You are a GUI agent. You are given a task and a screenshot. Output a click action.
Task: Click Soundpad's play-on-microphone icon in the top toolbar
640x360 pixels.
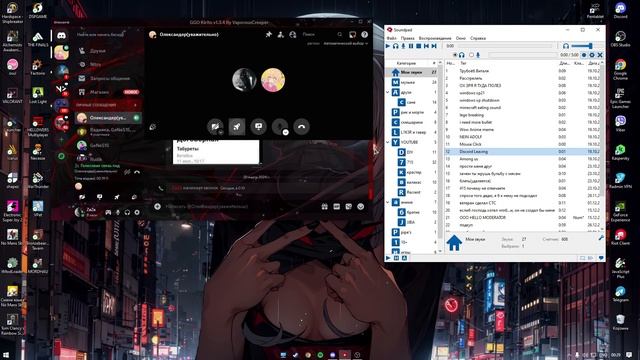[x=403, y=46]
